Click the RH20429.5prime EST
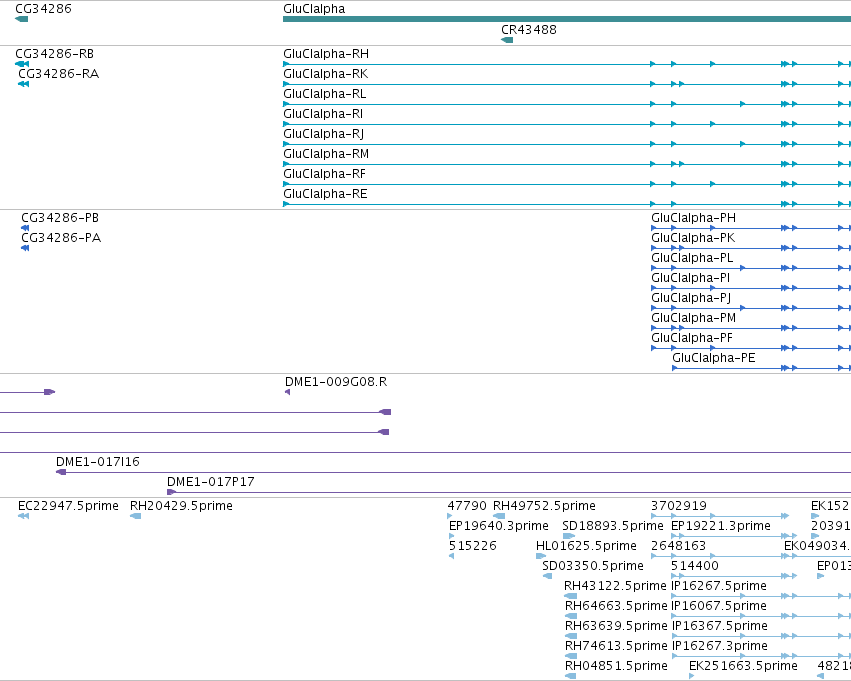Image resolution: width=851 pixels, height=681 pixels. (x=136, y=517)
